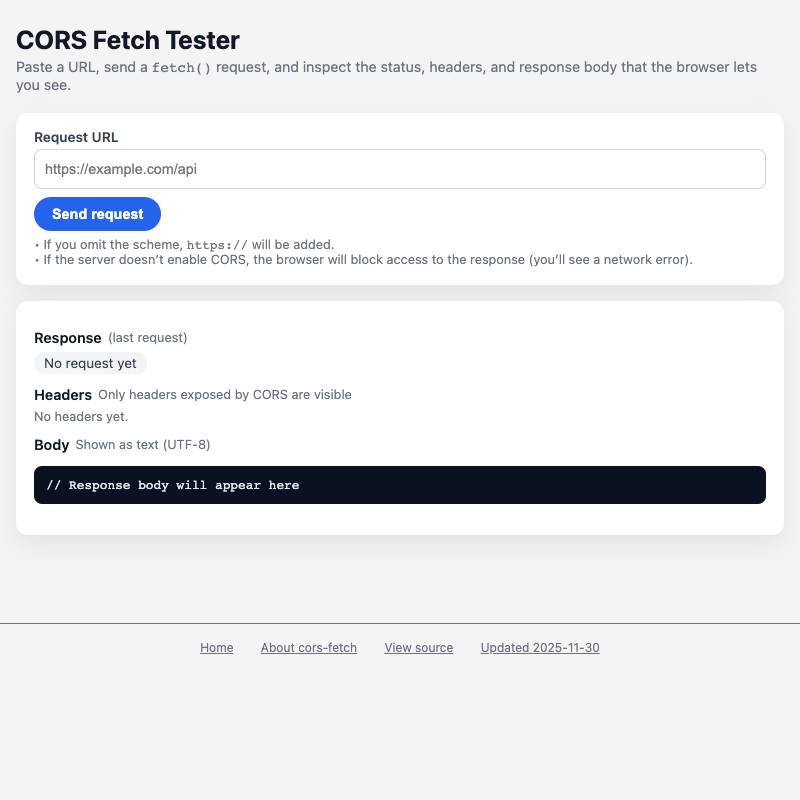Click the Body section heading

click(51, 444)
